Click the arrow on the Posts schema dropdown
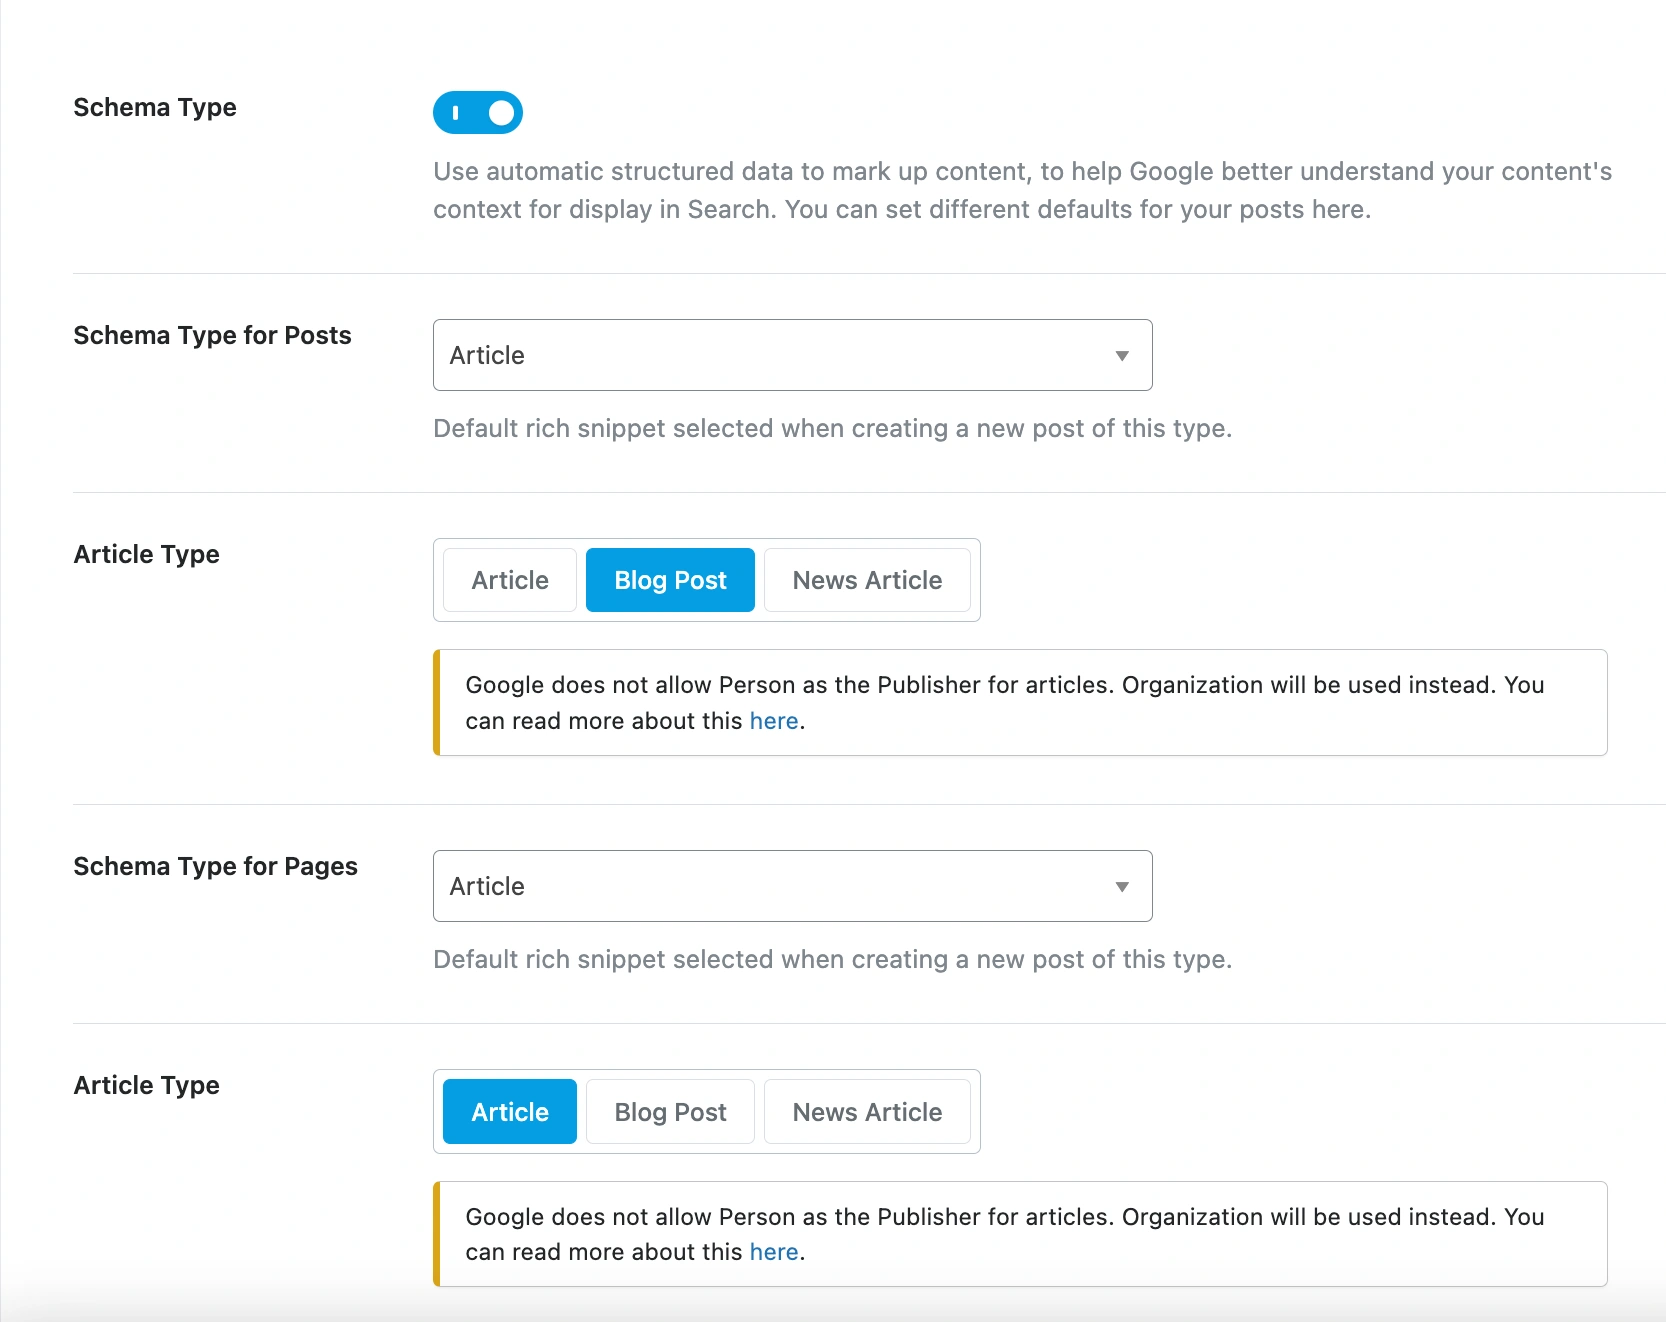1666x1322 pixels. (1122, 356)
